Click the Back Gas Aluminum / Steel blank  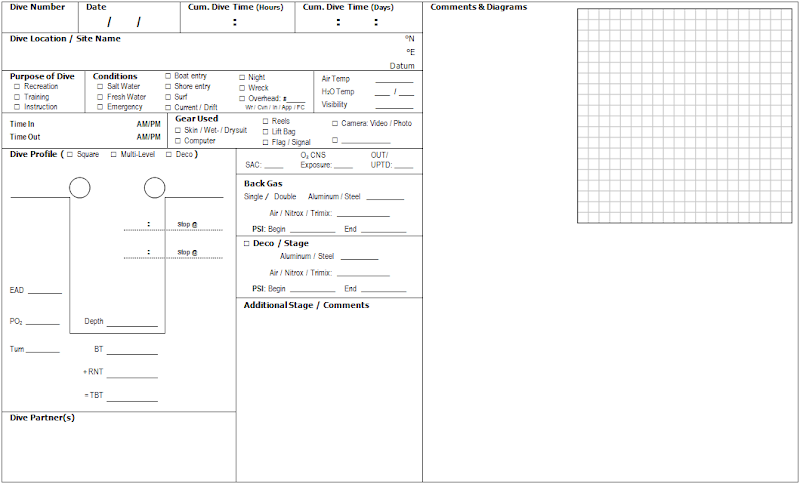(385, 198)
